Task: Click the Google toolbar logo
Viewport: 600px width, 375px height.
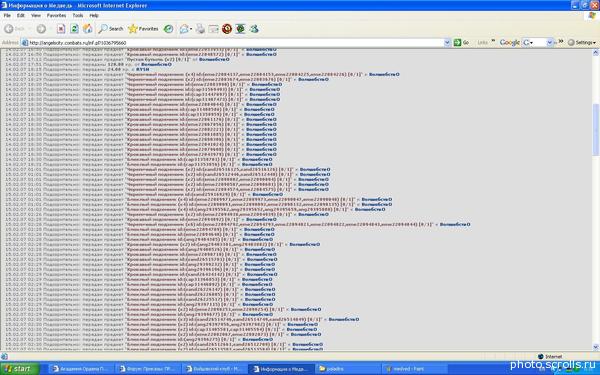Action: pyautogui.click(x=510, y=42)
